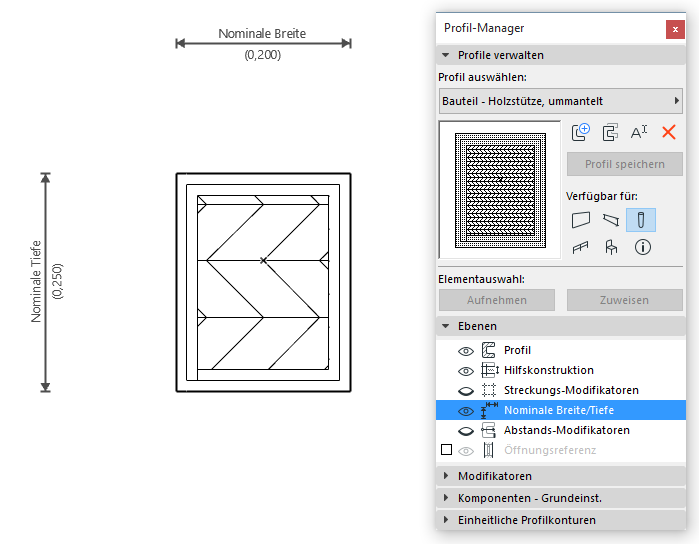The image size is (699, 544).
Task: Select the Nominale Breite/Tiefe layer row
Action: point(561,410)
